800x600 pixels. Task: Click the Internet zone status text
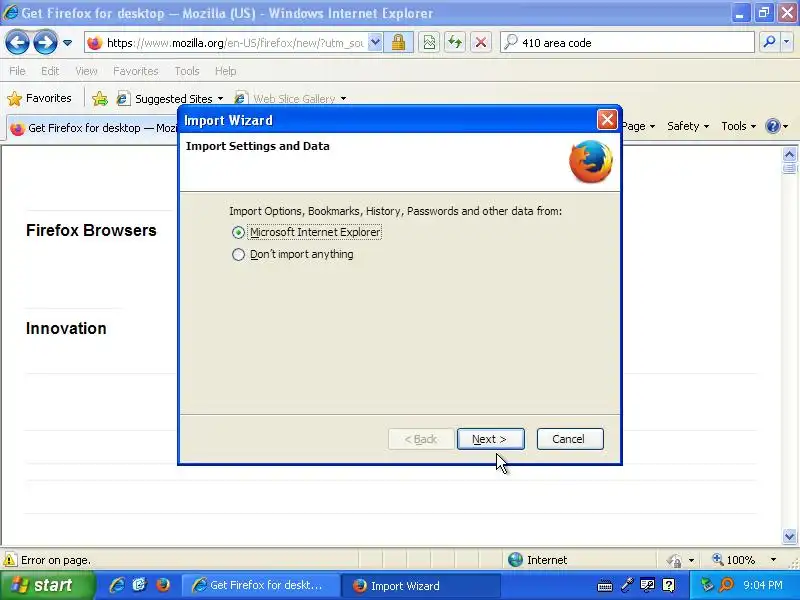click(x=547, y=560)
